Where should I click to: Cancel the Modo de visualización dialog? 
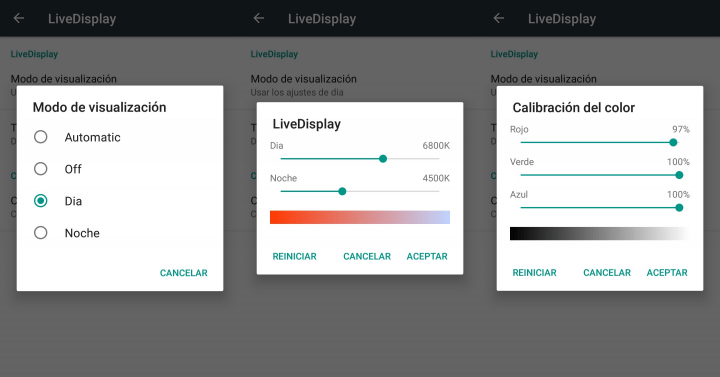pos(184,273)
